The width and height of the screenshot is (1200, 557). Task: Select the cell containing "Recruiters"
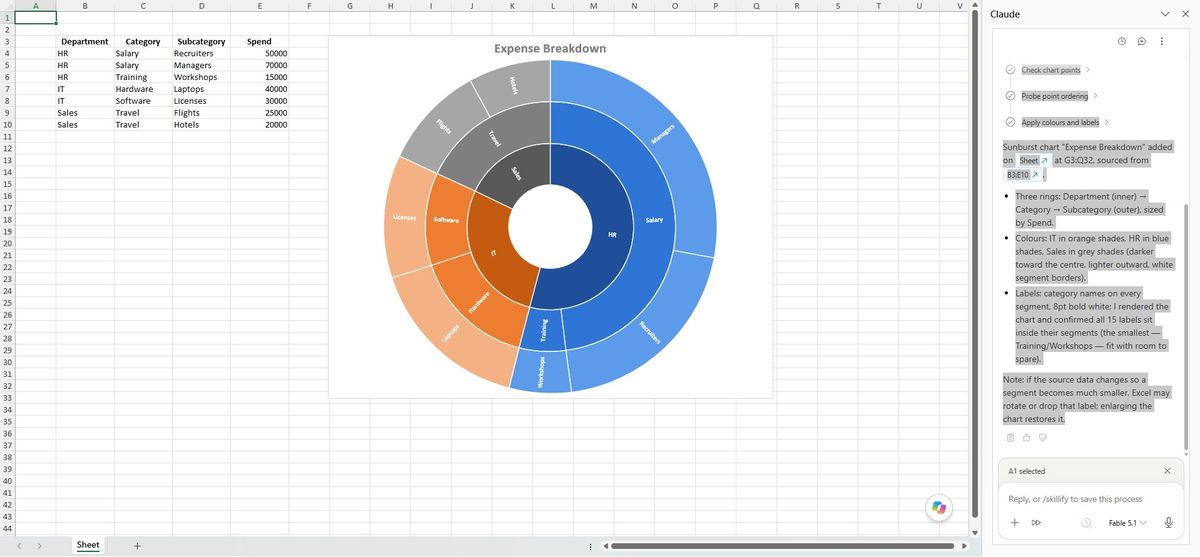[x=201, y=53]
